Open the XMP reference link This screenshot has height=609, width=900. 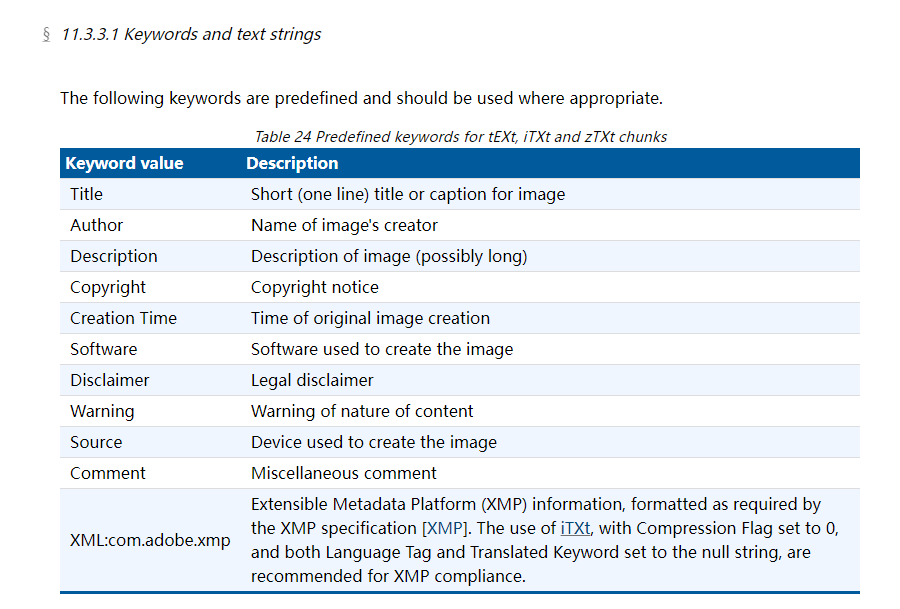click(x=445, y=528)
